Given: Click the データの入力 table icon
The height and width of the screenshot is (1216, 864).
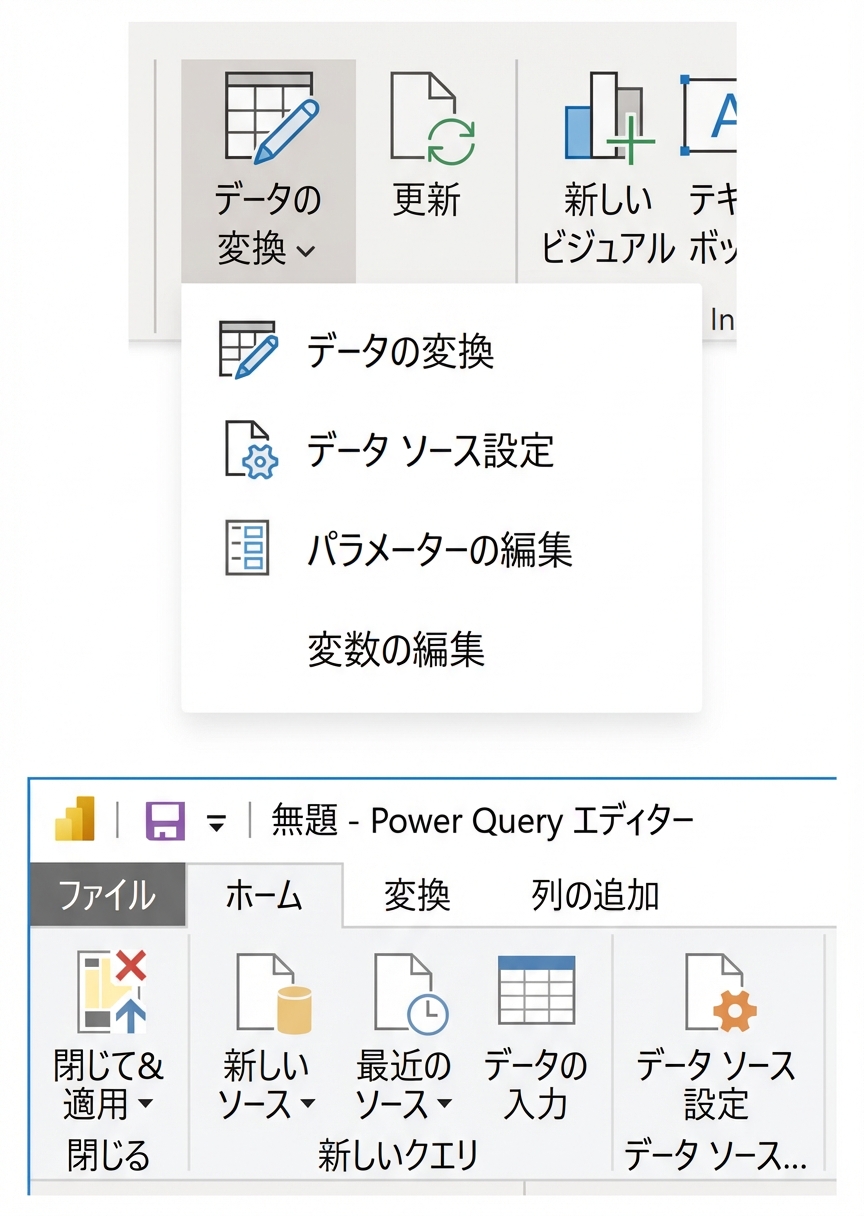Looking at the screenshot, I should 537,990.
